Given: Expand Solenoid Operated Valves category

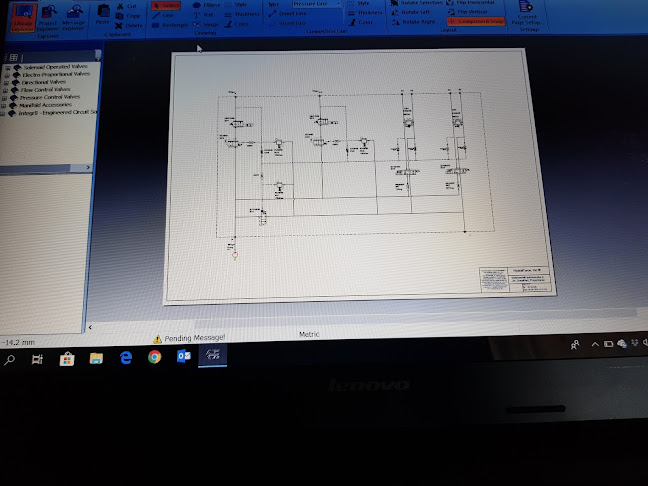Looking at the screenshot, I should pos(8,67).
